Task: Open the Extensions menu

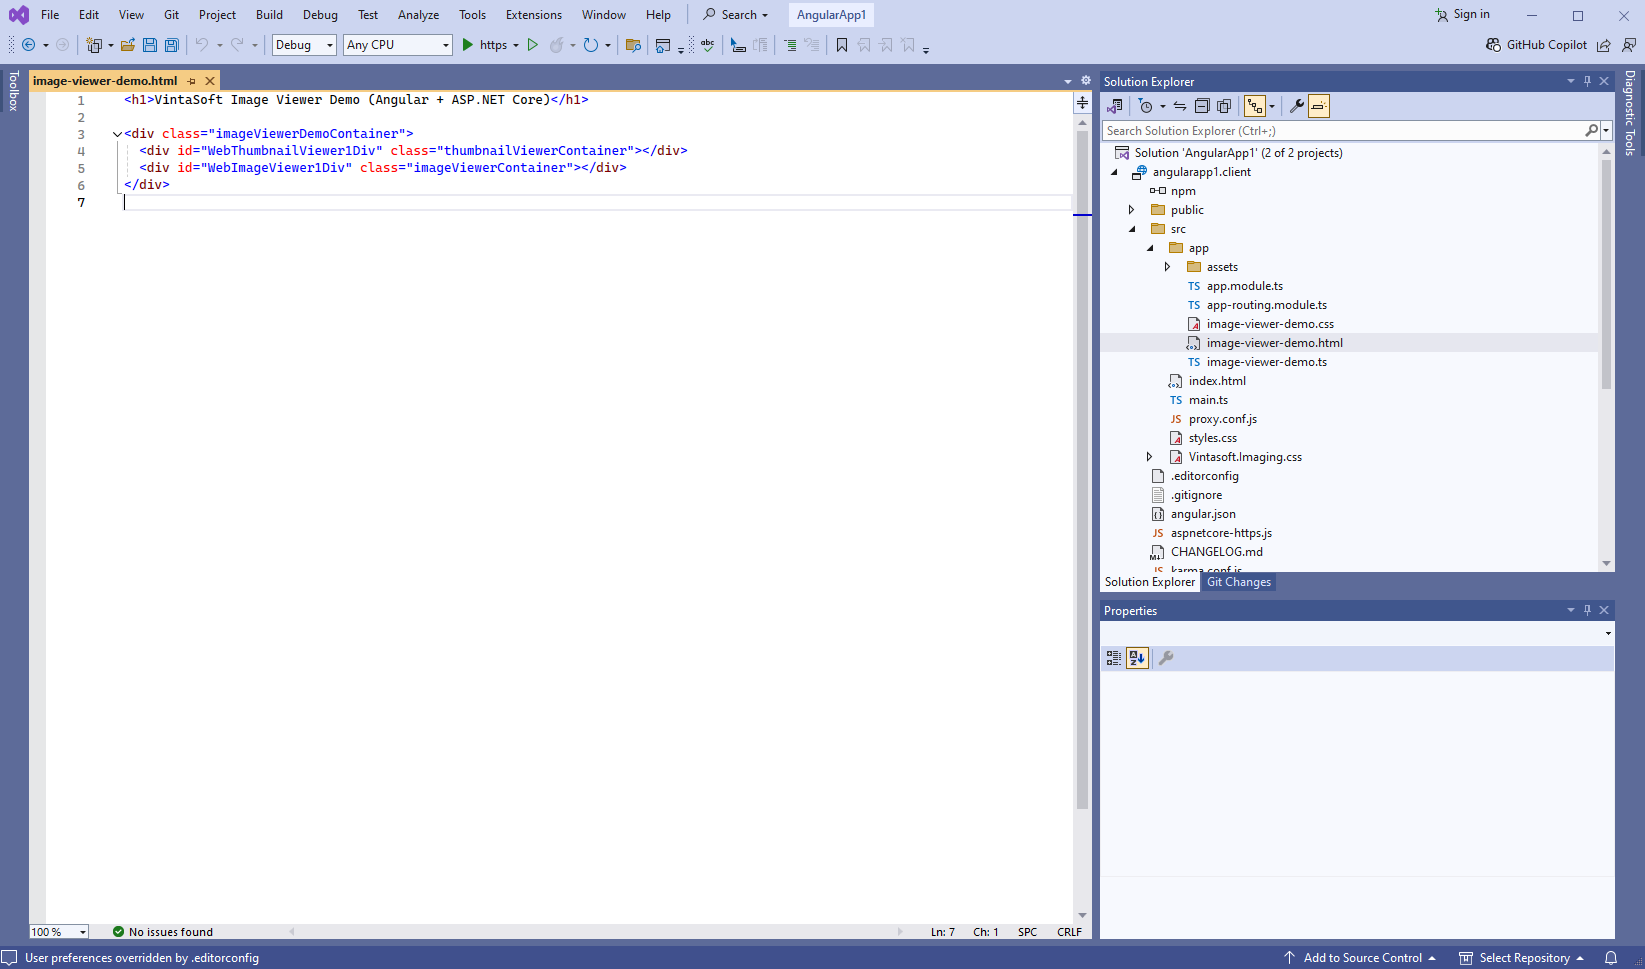Action: [533, 15]
